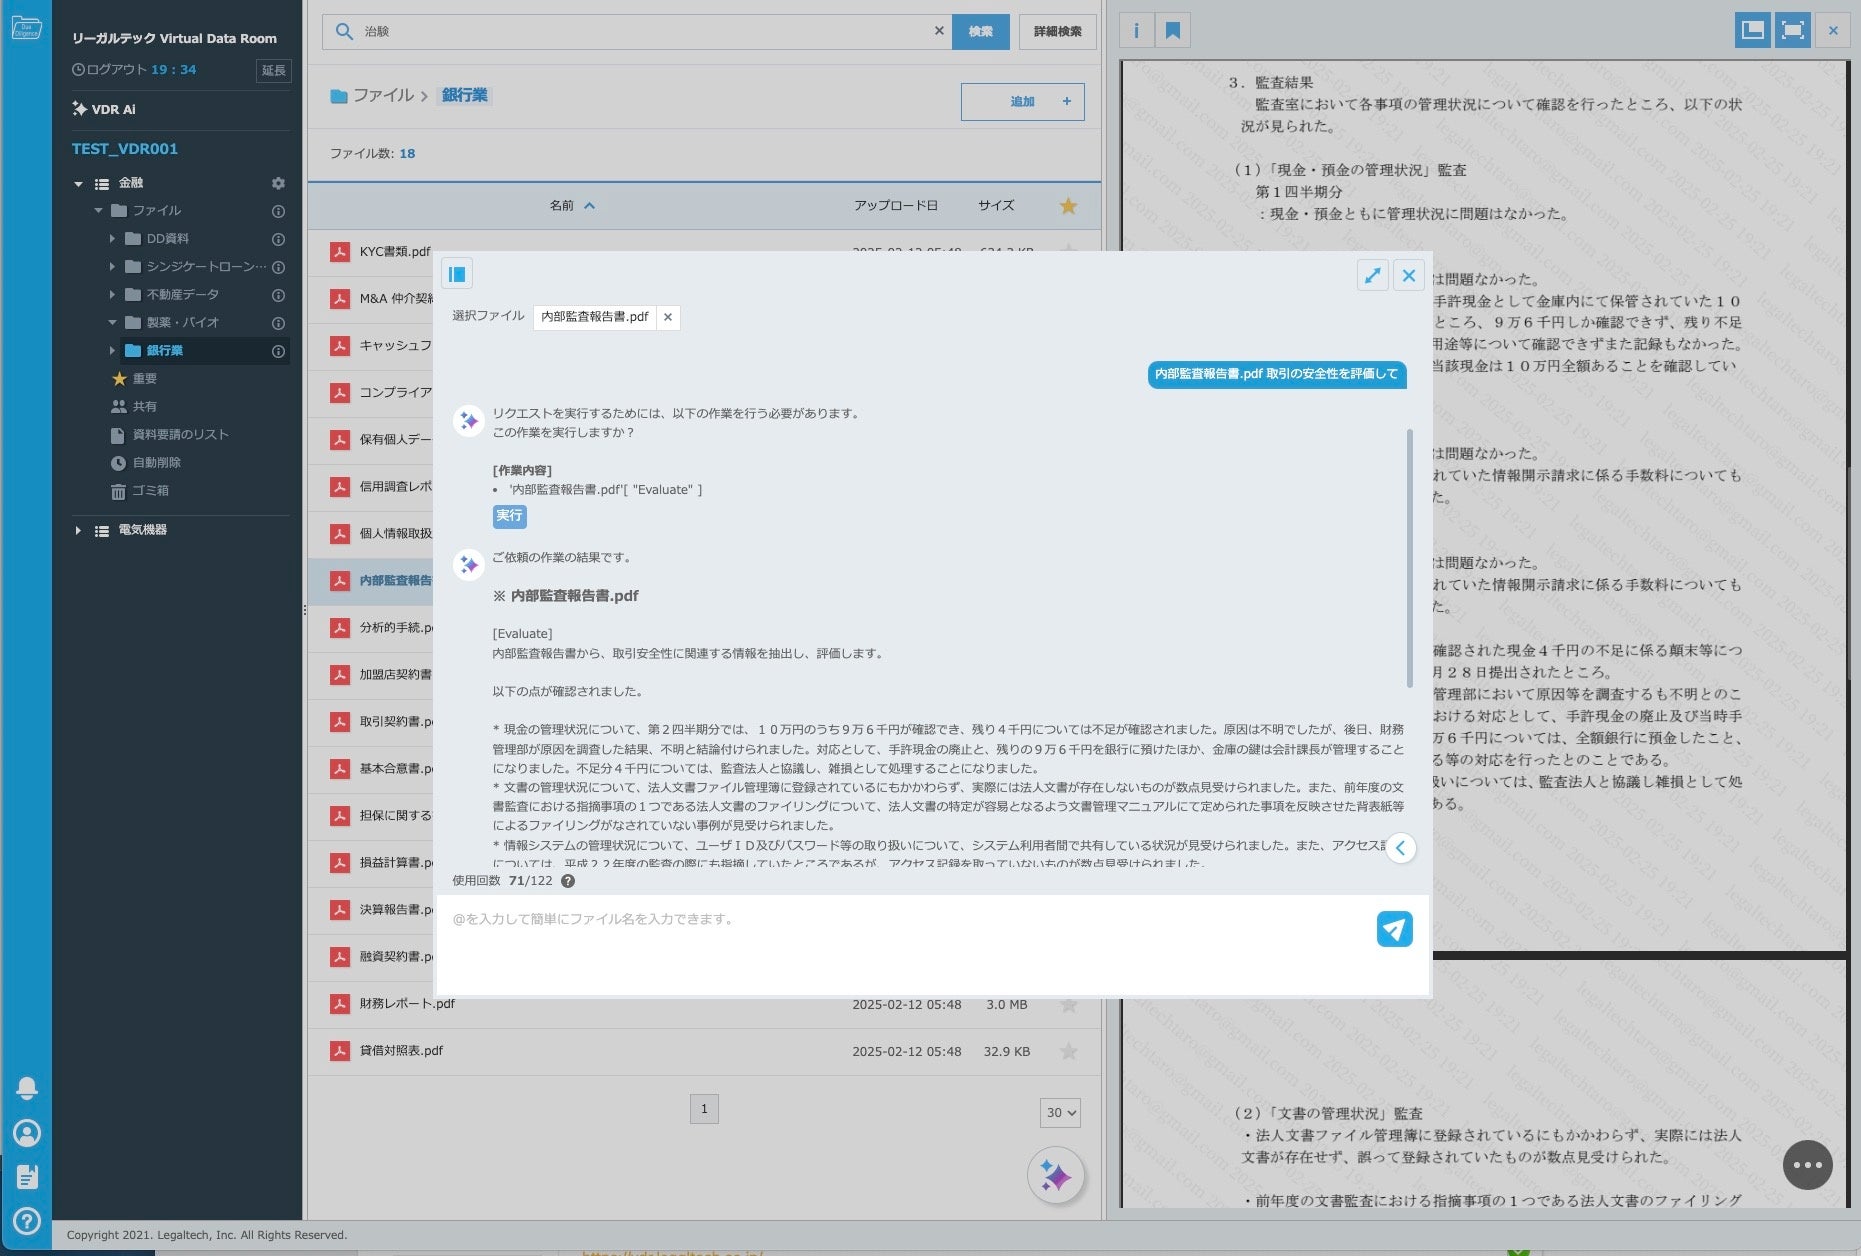Clear the search field text
1861x1256 pixels.
click(939, 31)
